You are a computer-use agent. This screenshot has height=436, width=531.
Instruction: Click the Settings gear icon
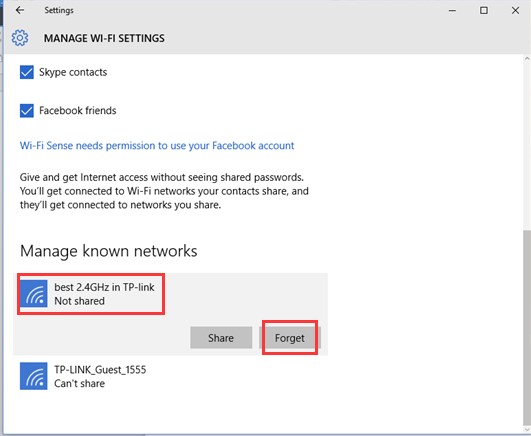point(20,38)
